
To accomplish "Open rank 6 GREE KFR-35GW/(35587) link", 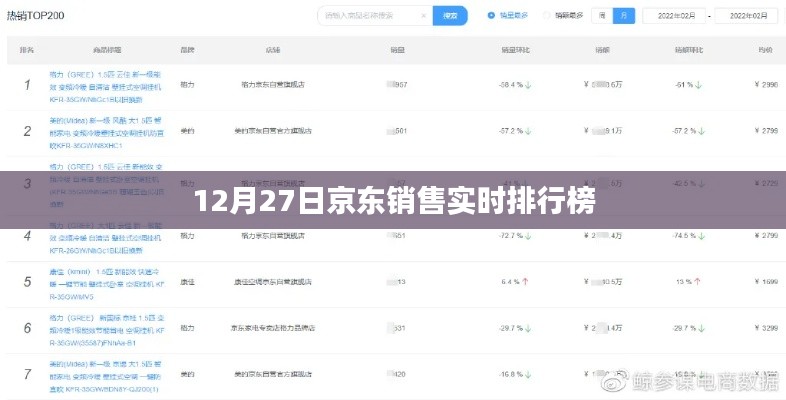I will pos(107,330).
